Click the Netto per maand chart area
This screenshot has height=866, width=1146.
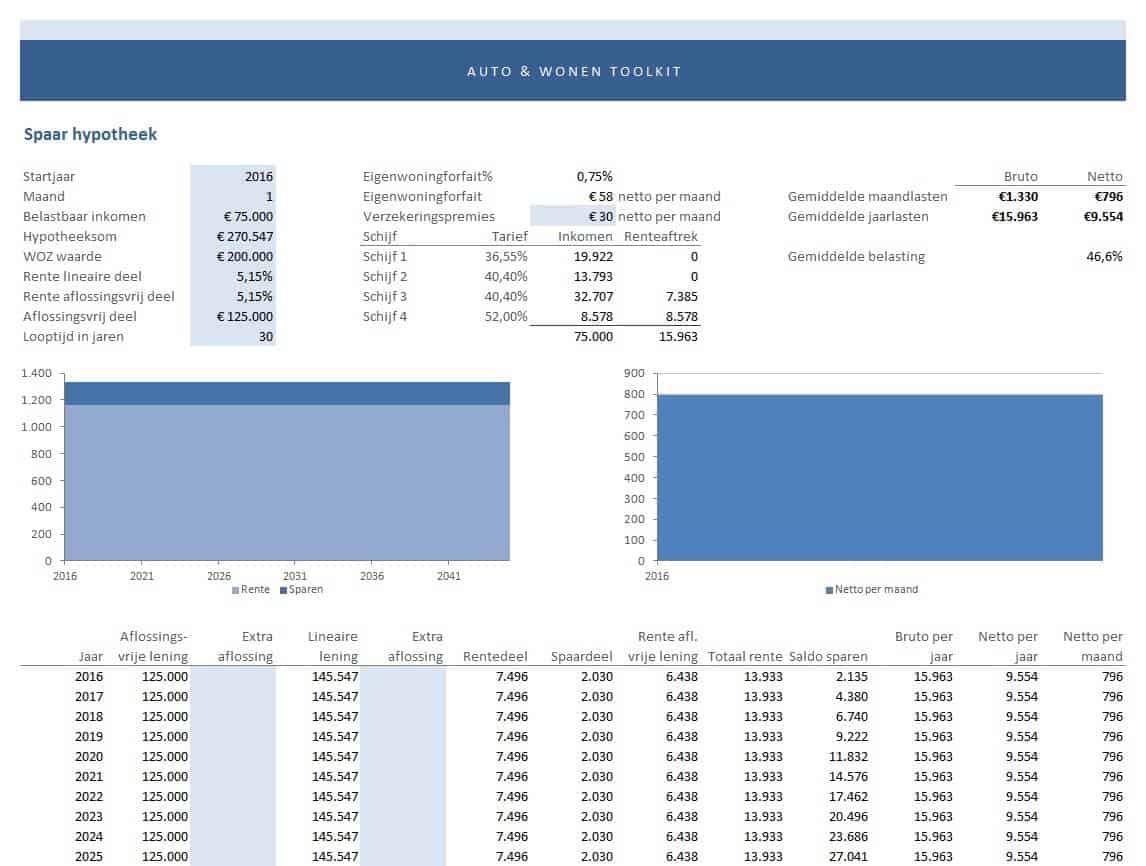(x=880, y=478)
